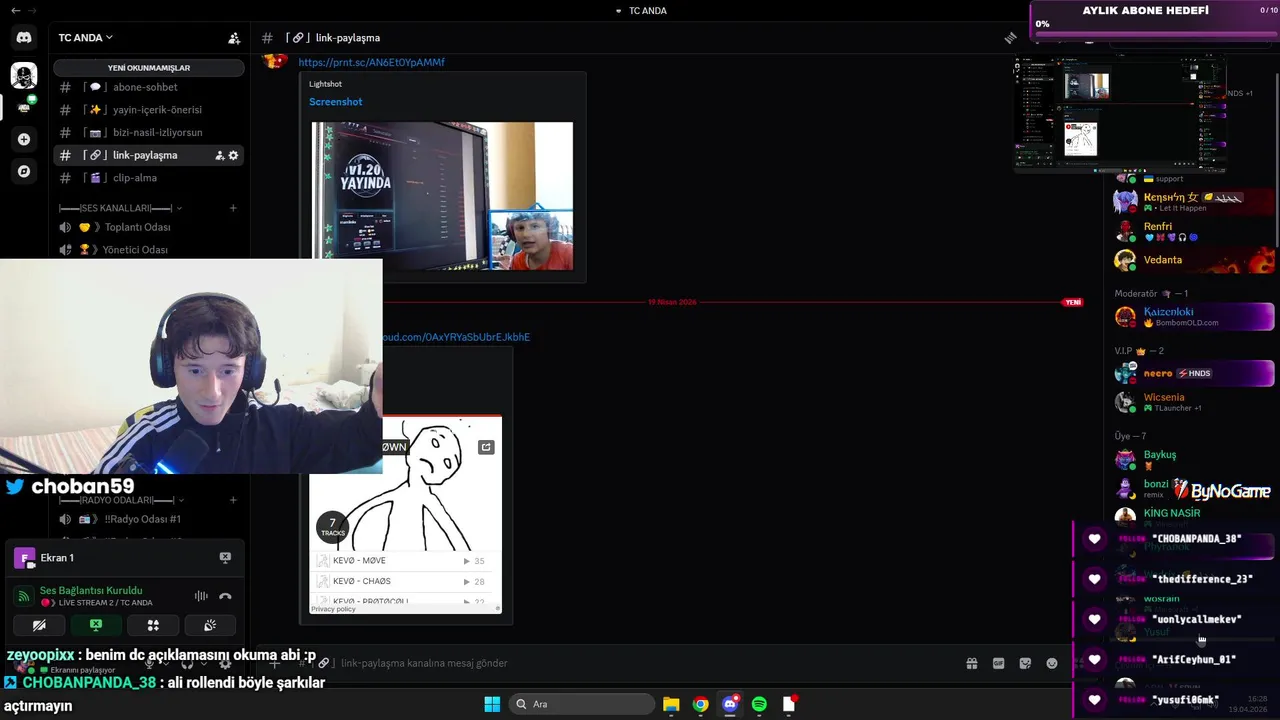The height and width of the screenshot is (720, 1280).
Task: Open streaming Ekran 1 screen label
Action: 57,558
